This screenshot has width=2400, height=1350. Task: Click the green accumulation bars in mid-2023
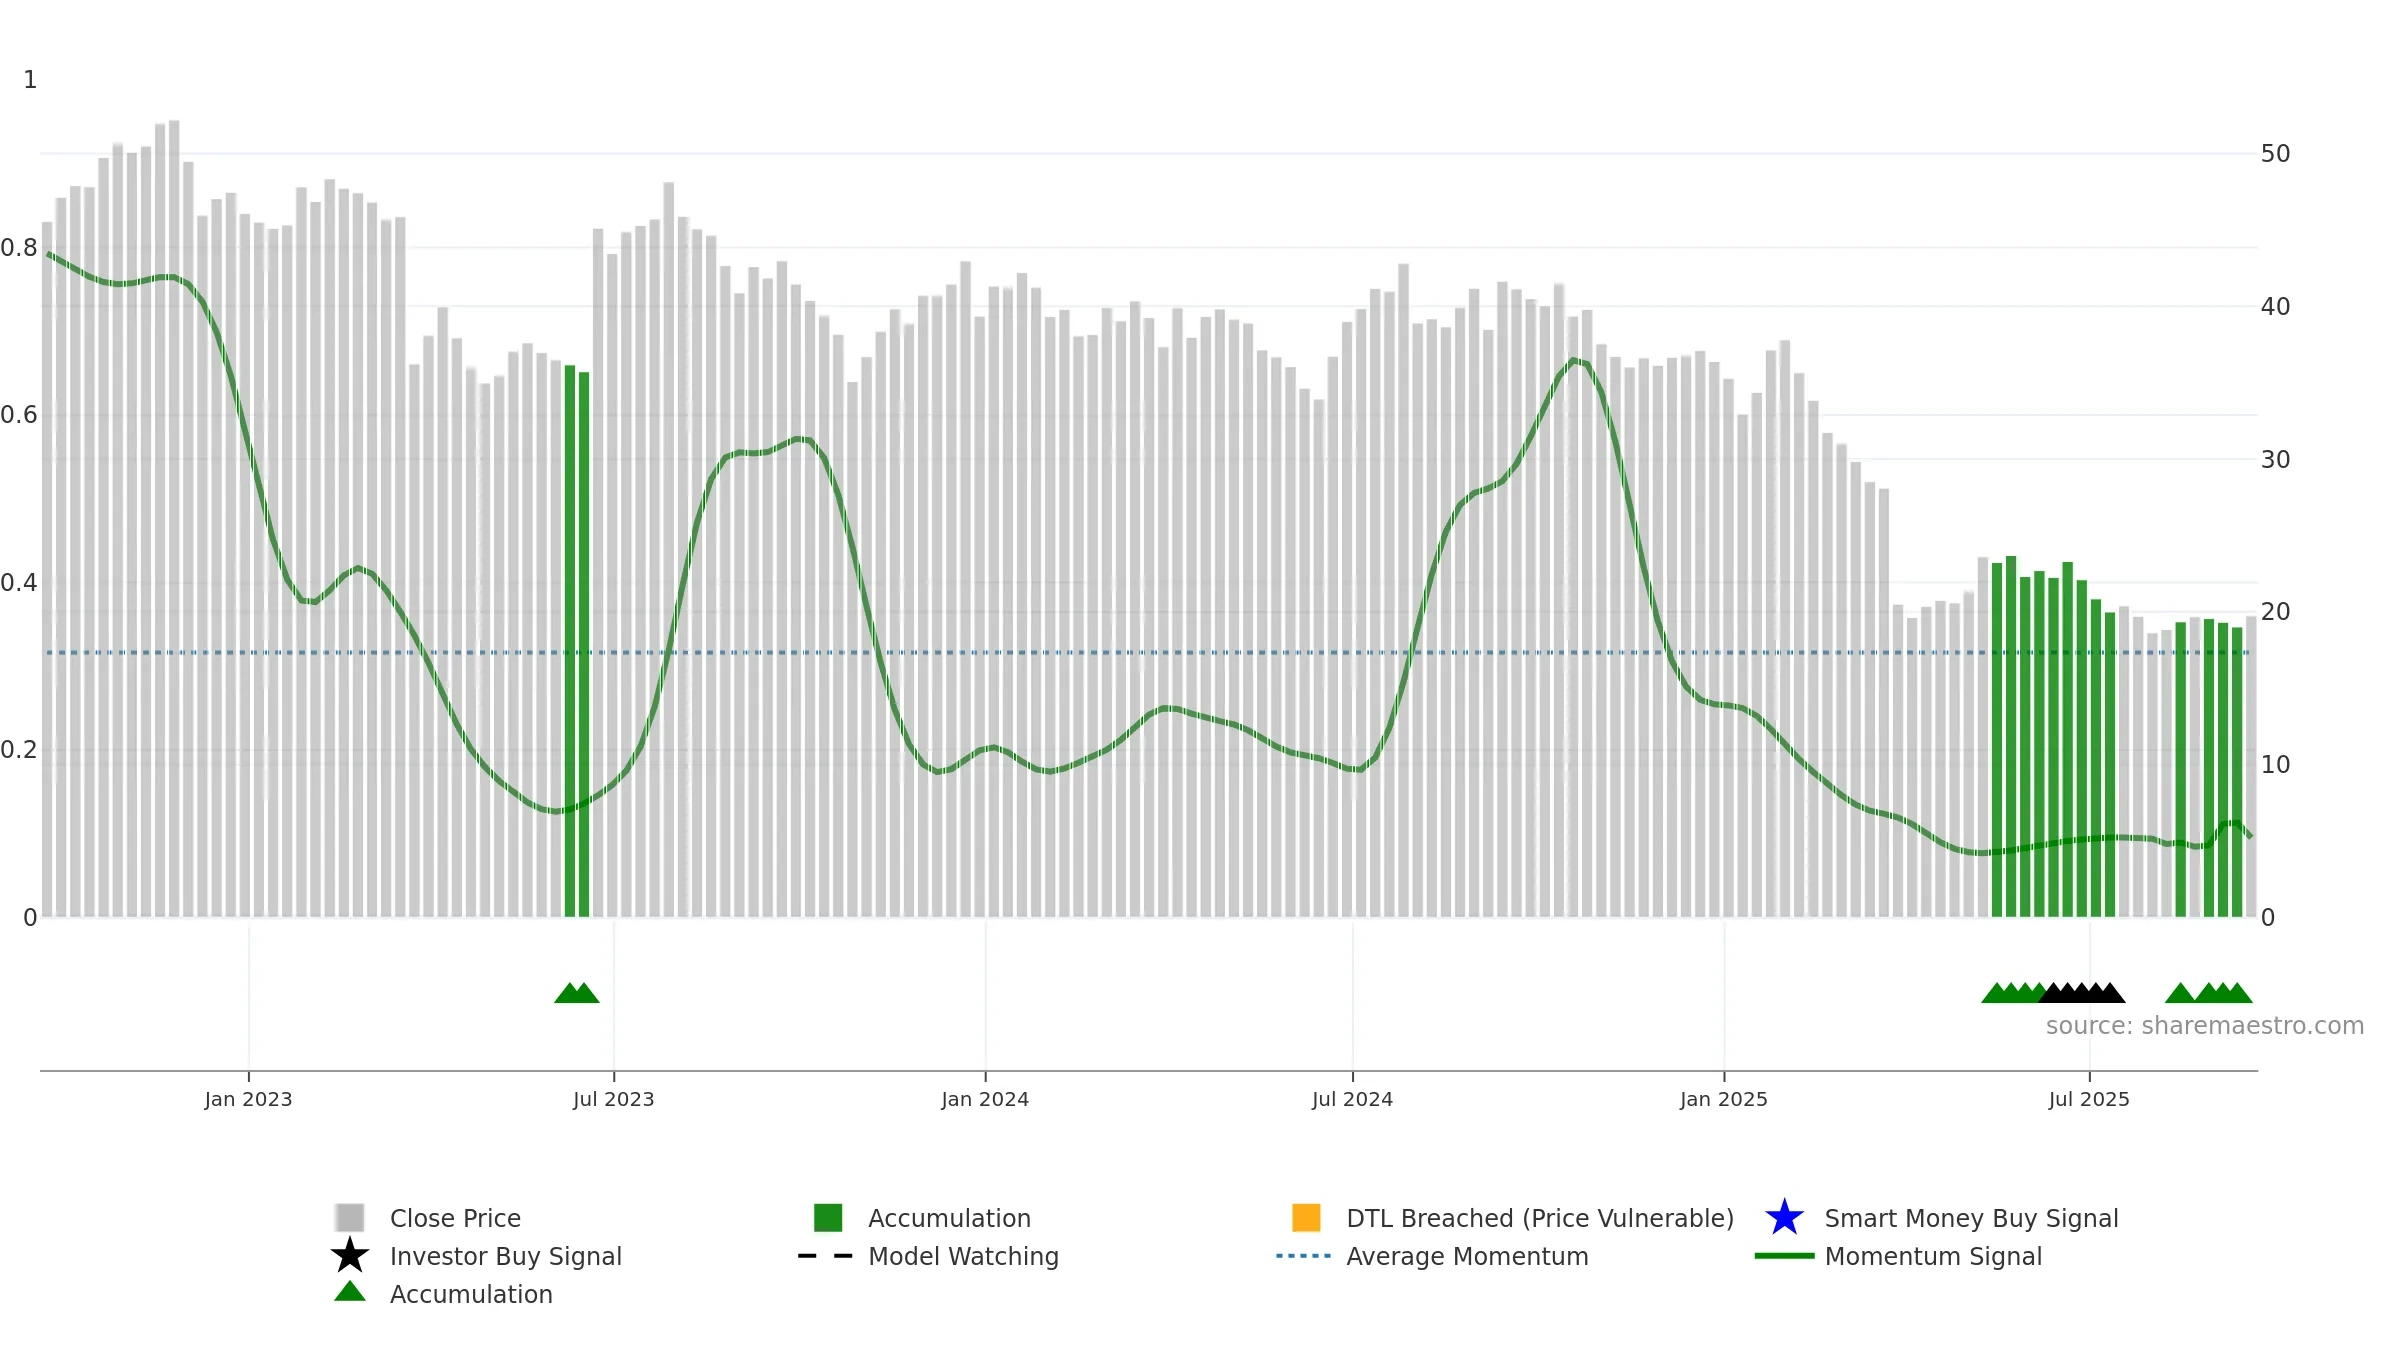click(577, 641)
